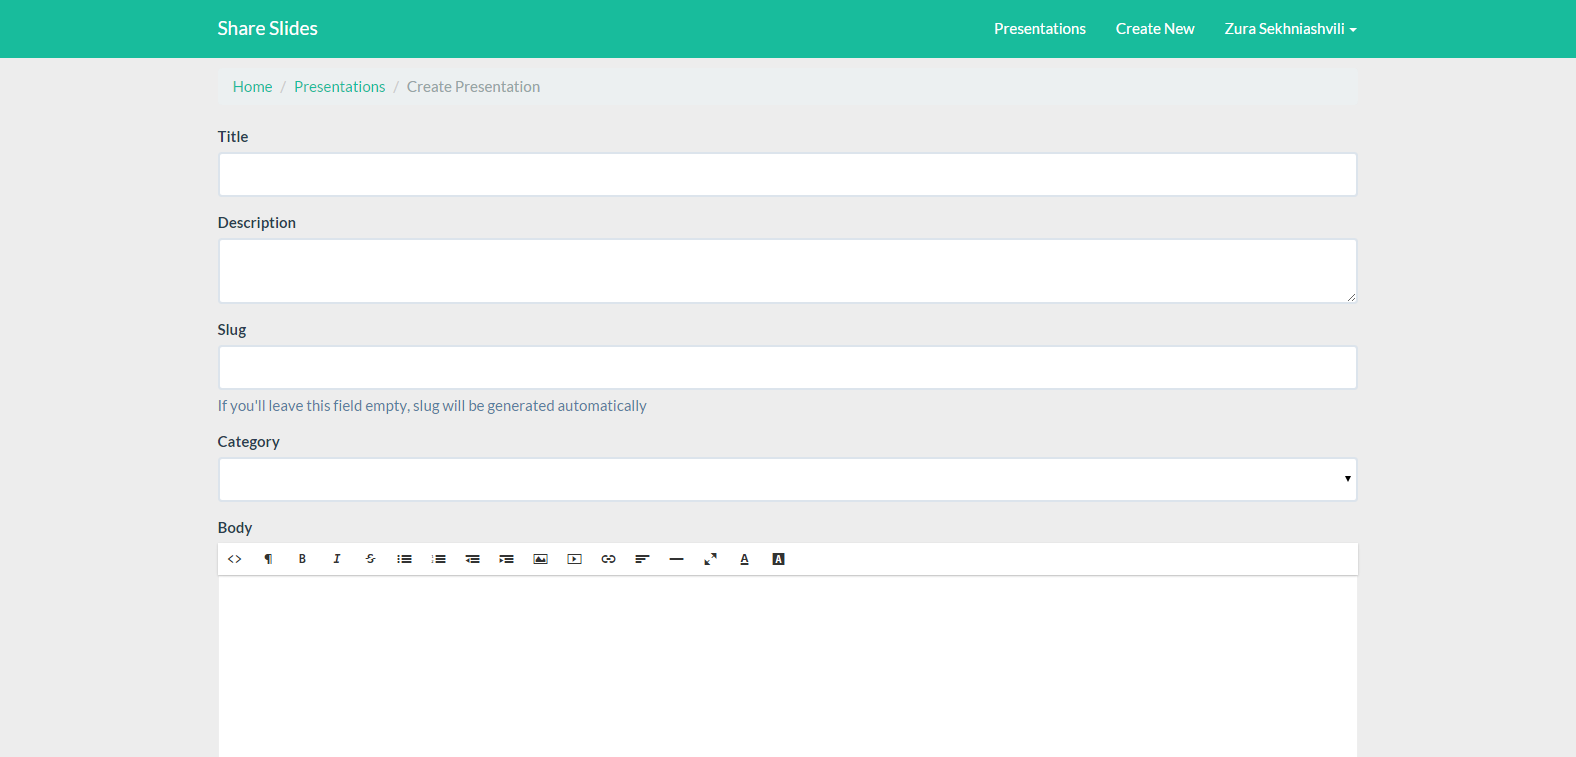Open Presentations in top navbar
The width and height of the screenshot is (1576, 757).
click(x=1040, y=29)
